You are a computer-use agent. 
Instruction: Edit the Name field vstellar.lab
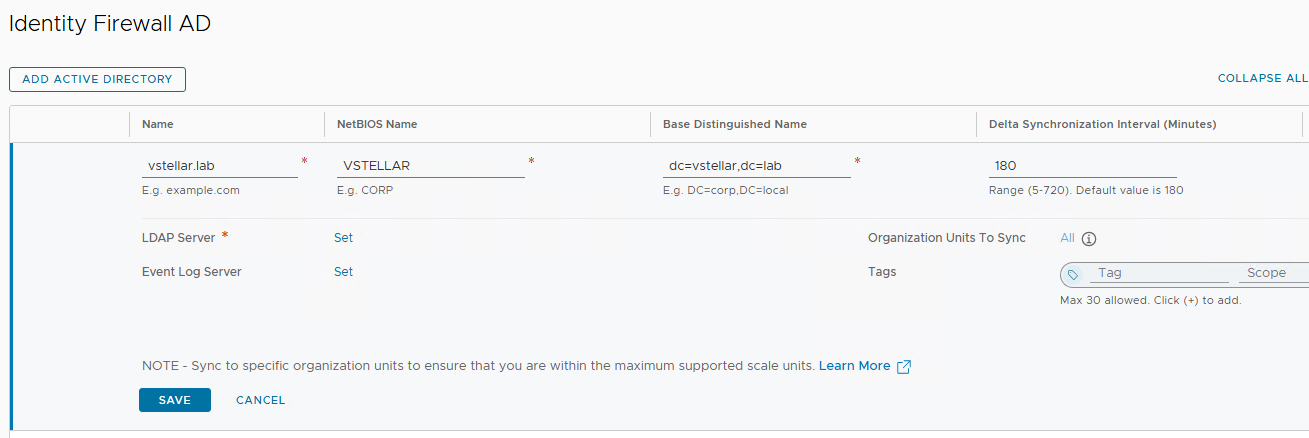[220, 166]
